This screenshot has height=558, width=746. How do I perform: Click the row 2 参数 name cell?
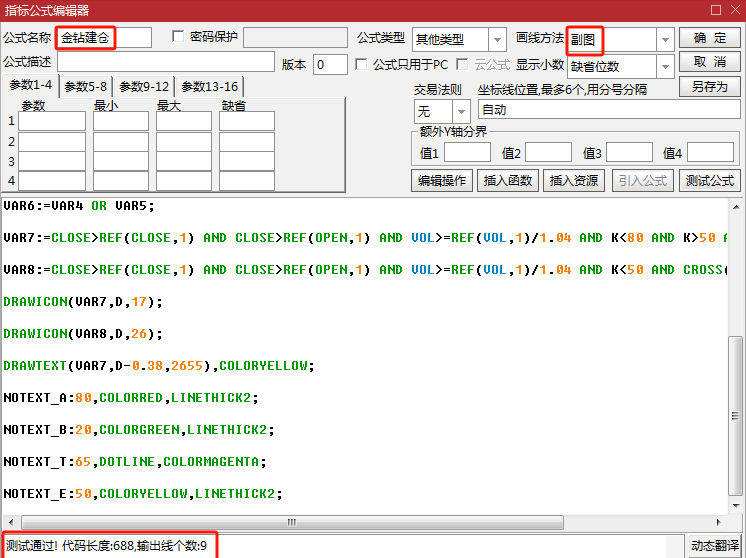[x=52, y=142]
